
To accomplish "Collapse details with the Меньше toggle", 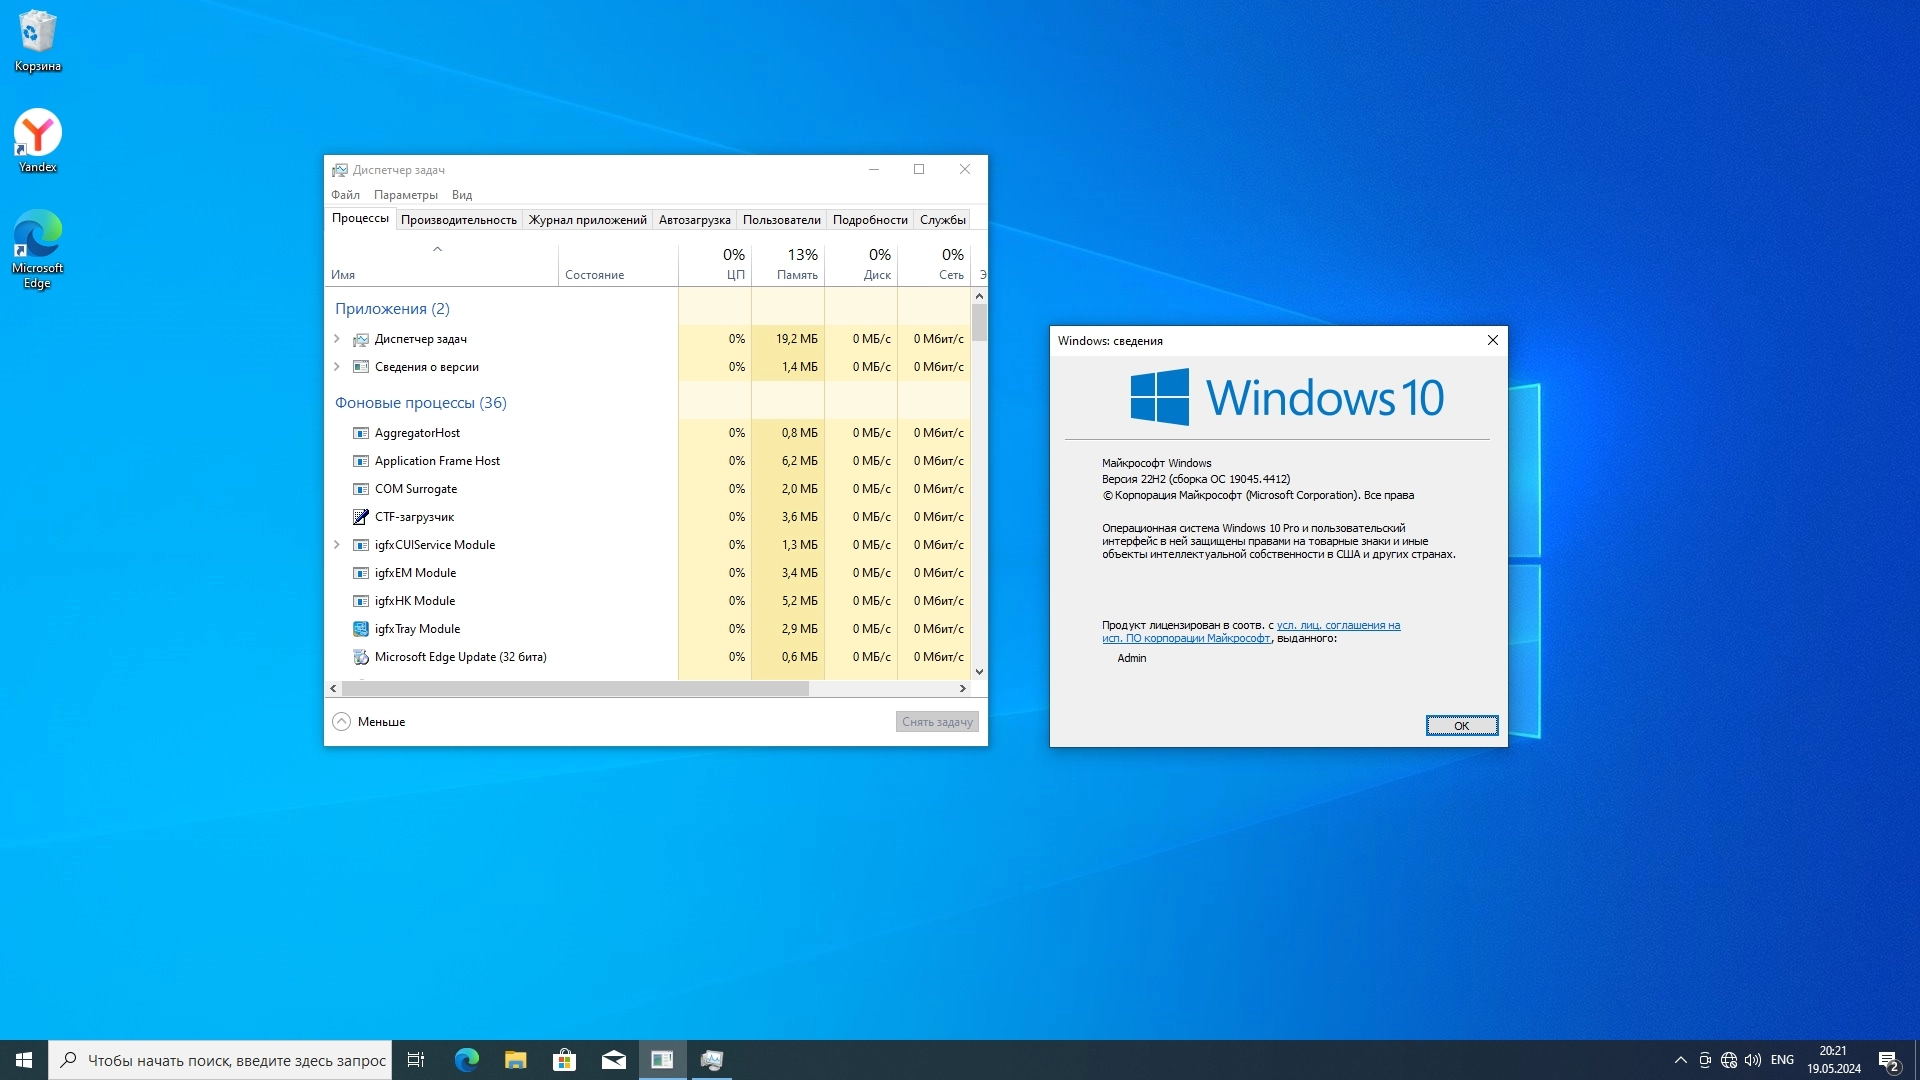I will point(368,722).
